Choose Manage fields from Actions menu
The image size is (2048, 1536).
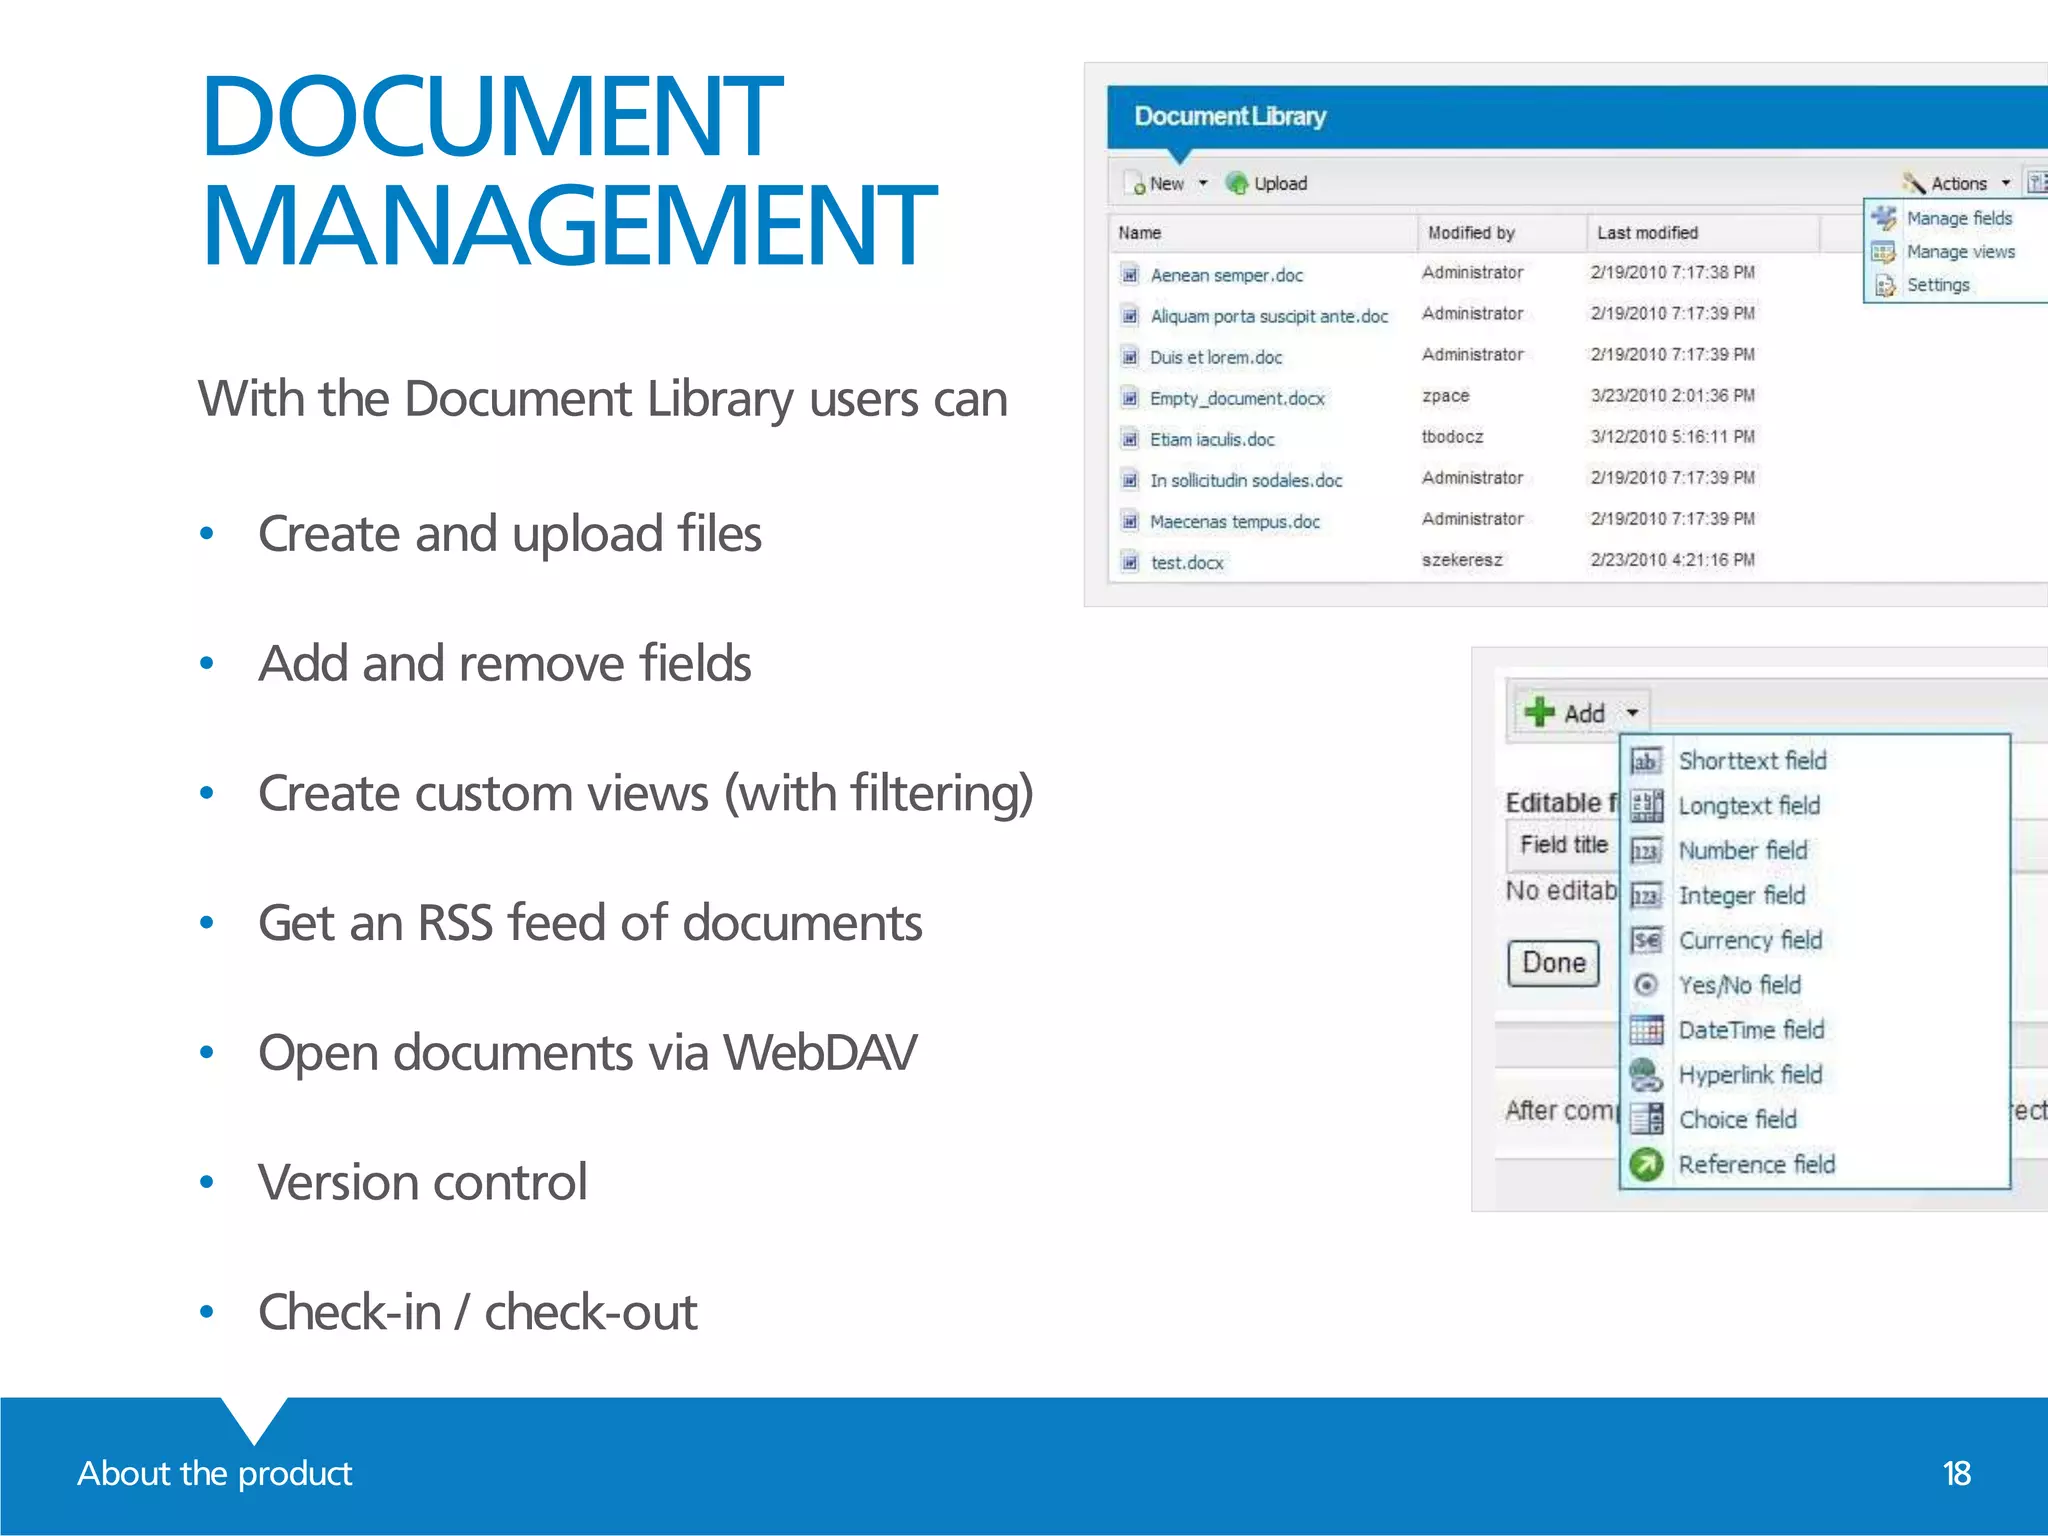1958,218
